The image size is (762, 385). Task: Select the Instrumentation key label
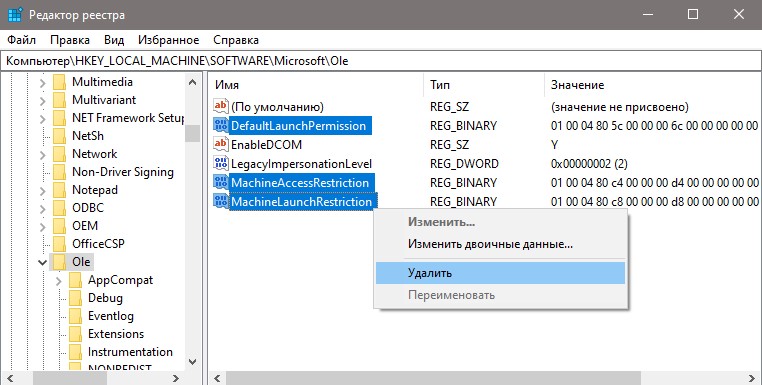coord(130,352)
